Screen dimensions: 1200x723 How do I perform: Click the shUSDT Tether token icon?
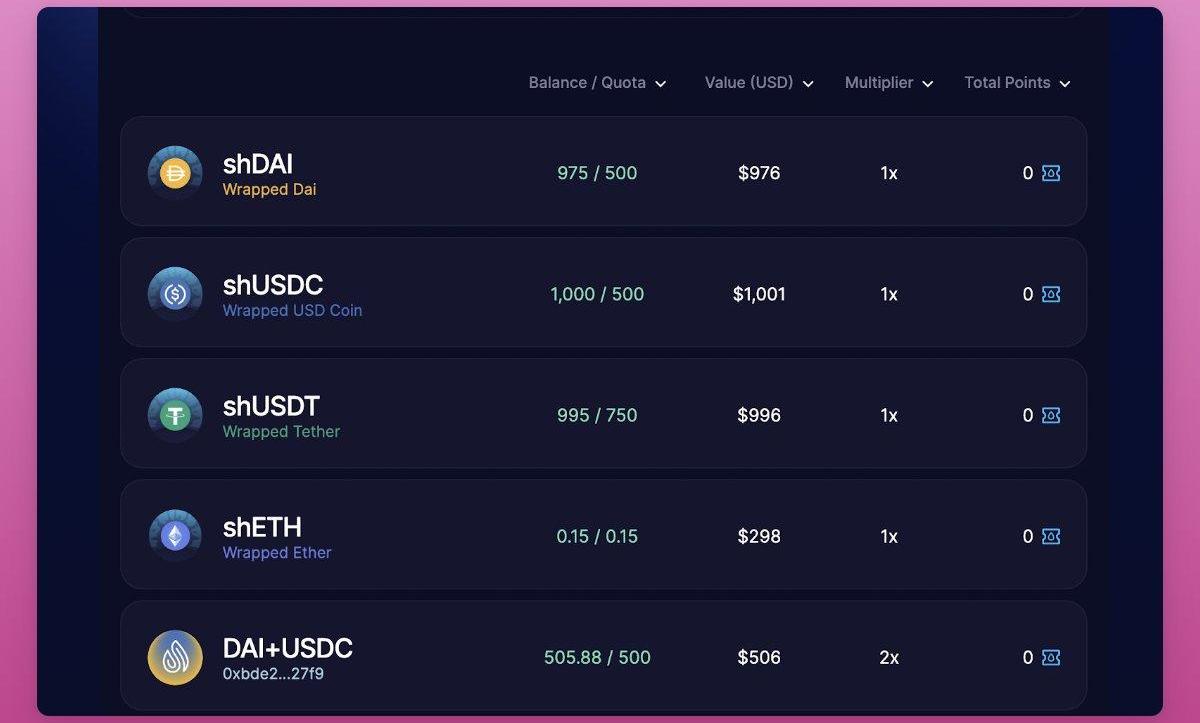175,415
